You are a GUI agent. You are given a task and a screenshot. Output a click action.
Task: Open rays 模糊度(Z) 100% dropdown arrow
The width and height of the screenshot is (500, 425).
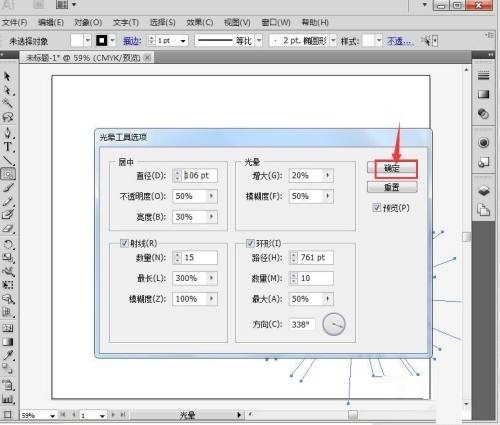(211, 299)
